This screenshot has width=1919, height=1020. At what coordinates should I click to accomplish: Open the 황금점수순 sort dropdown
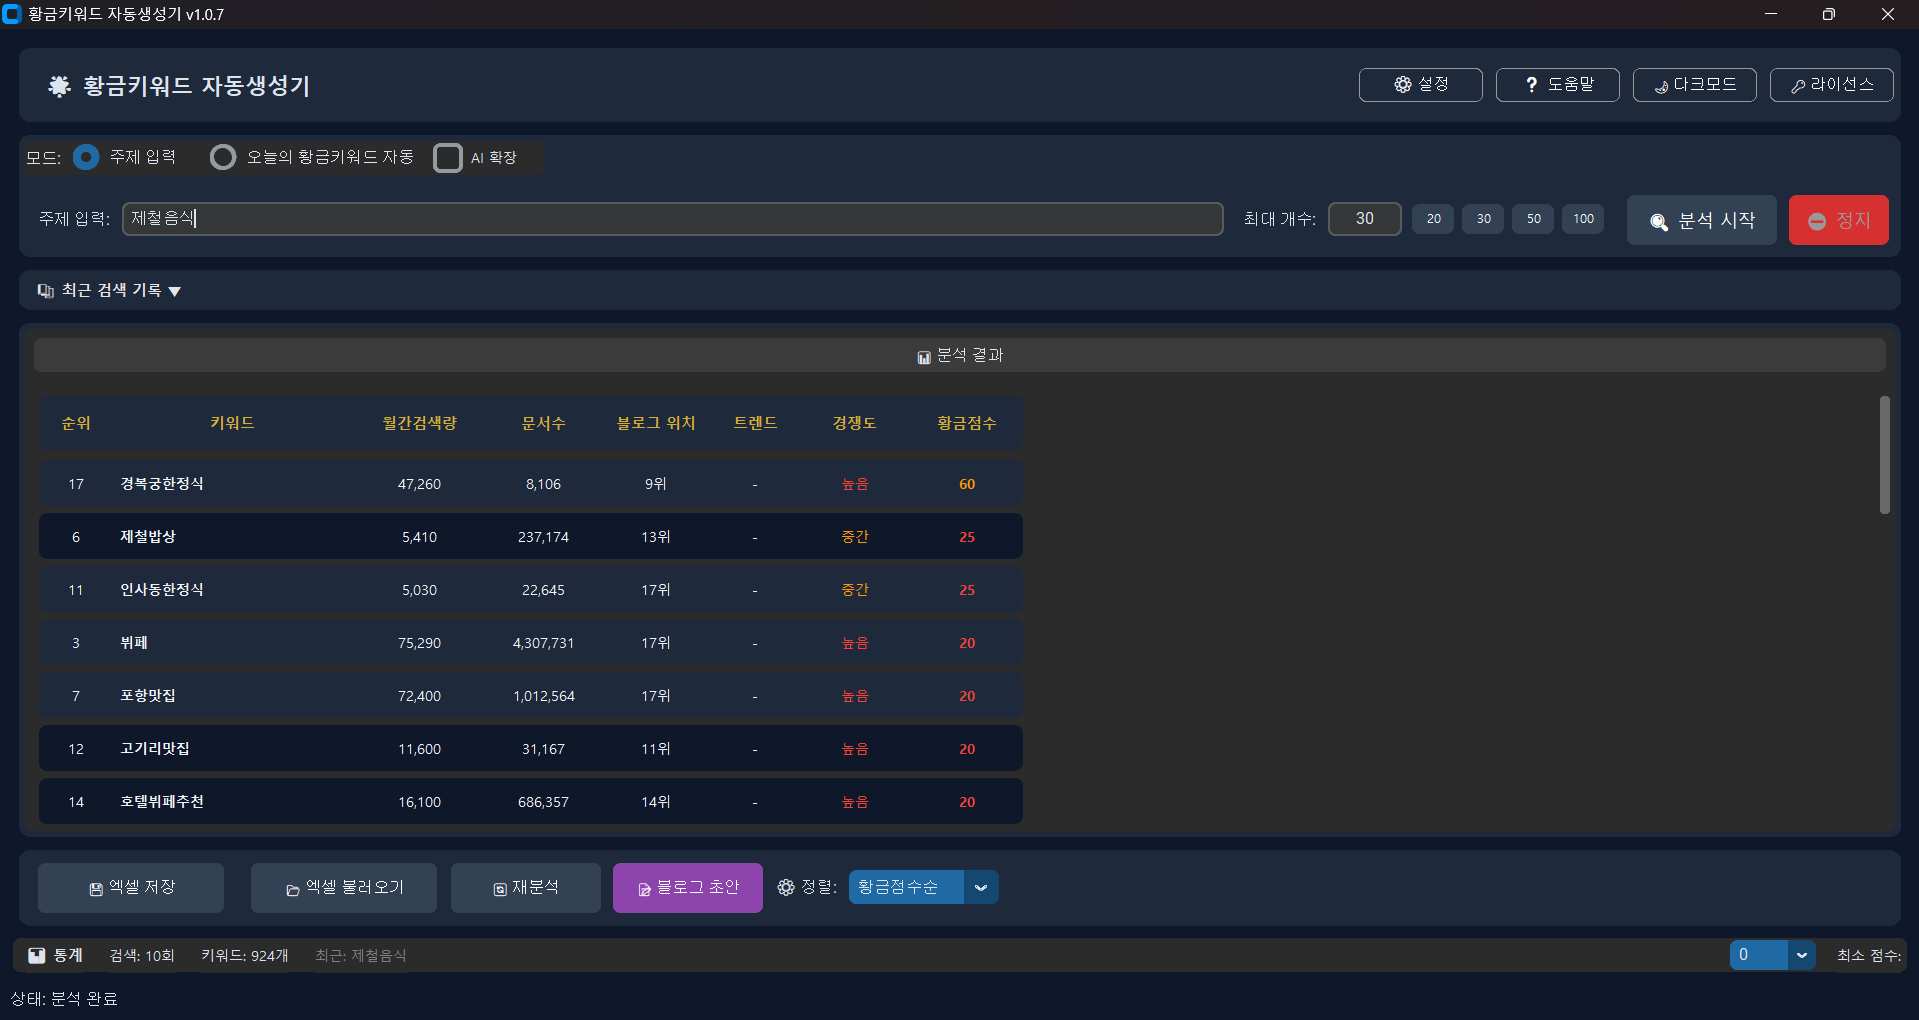(x=980, y=887)
